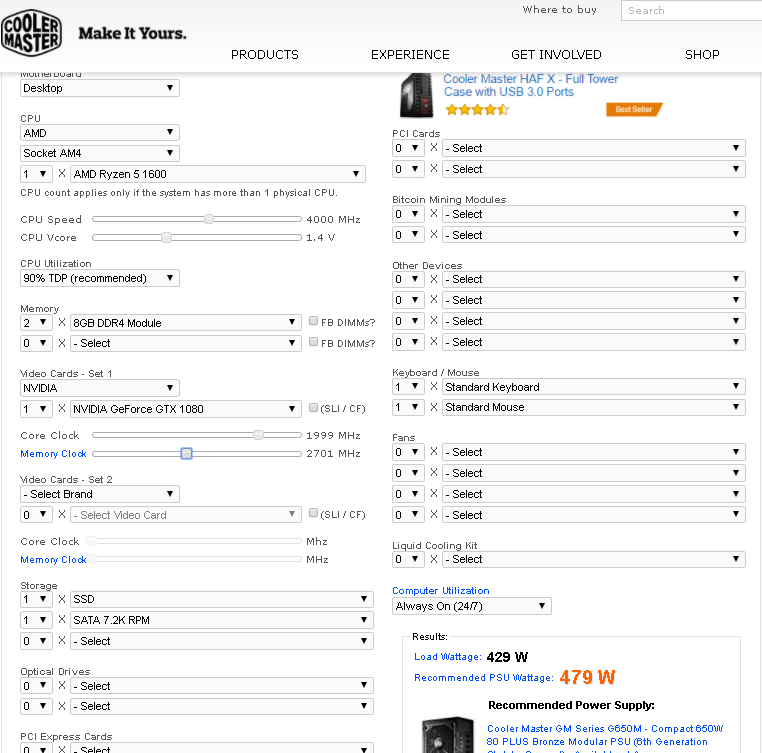The image size is (762, 753).
Task: Open the CPU Utilization dropdown
Action: [100, 278]
